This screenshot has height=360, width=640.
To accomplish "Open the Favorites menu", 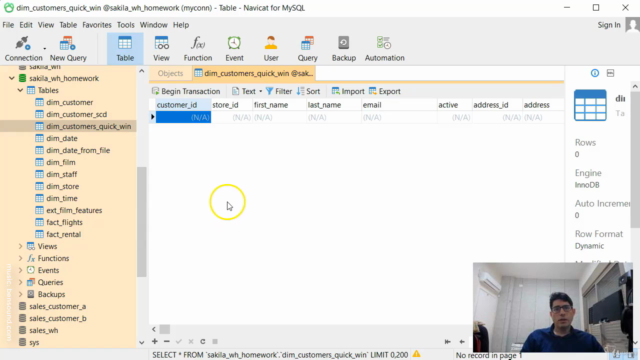I will pyautogui.click(x=97, y=25).
